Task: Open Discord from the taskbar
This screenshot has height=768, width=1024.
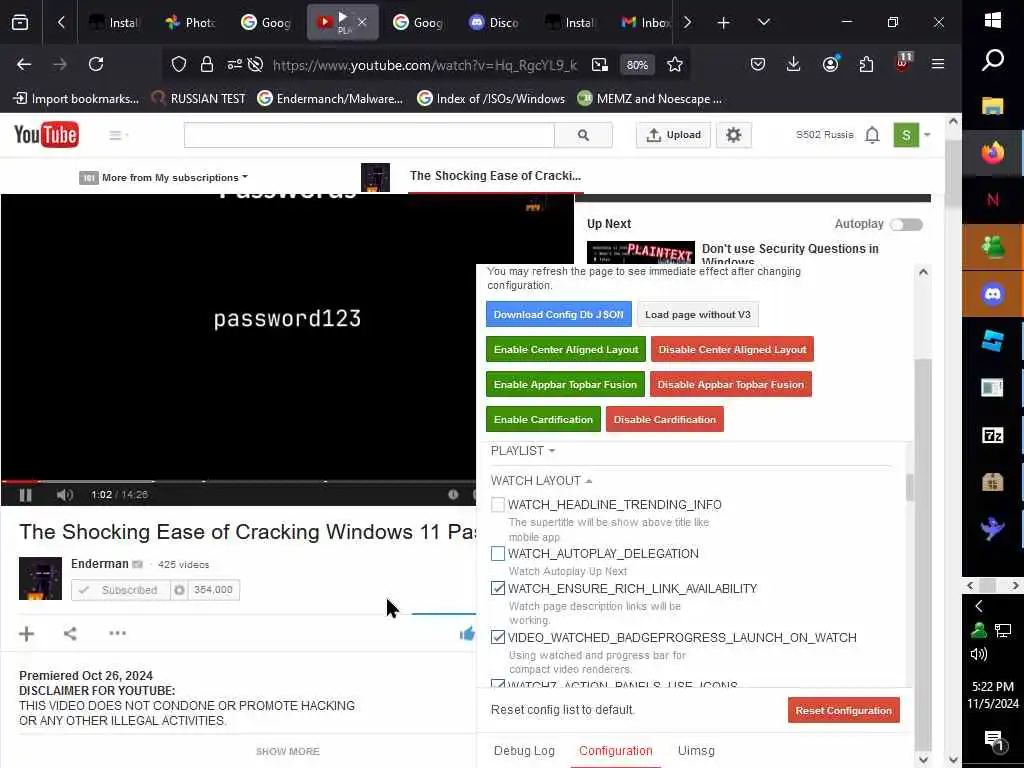Action: 993,295
